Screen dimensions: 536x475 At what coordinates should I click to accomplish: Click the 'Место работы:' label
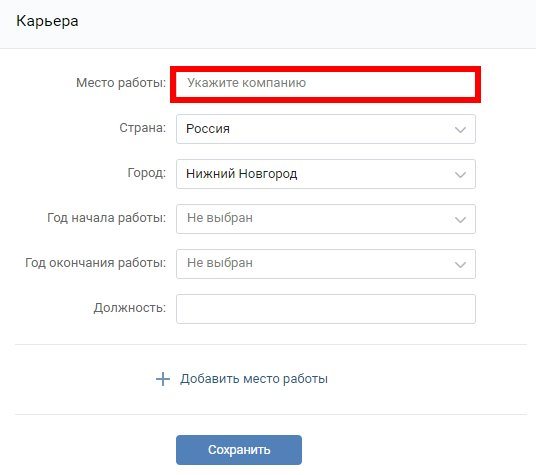coord(121,83)
